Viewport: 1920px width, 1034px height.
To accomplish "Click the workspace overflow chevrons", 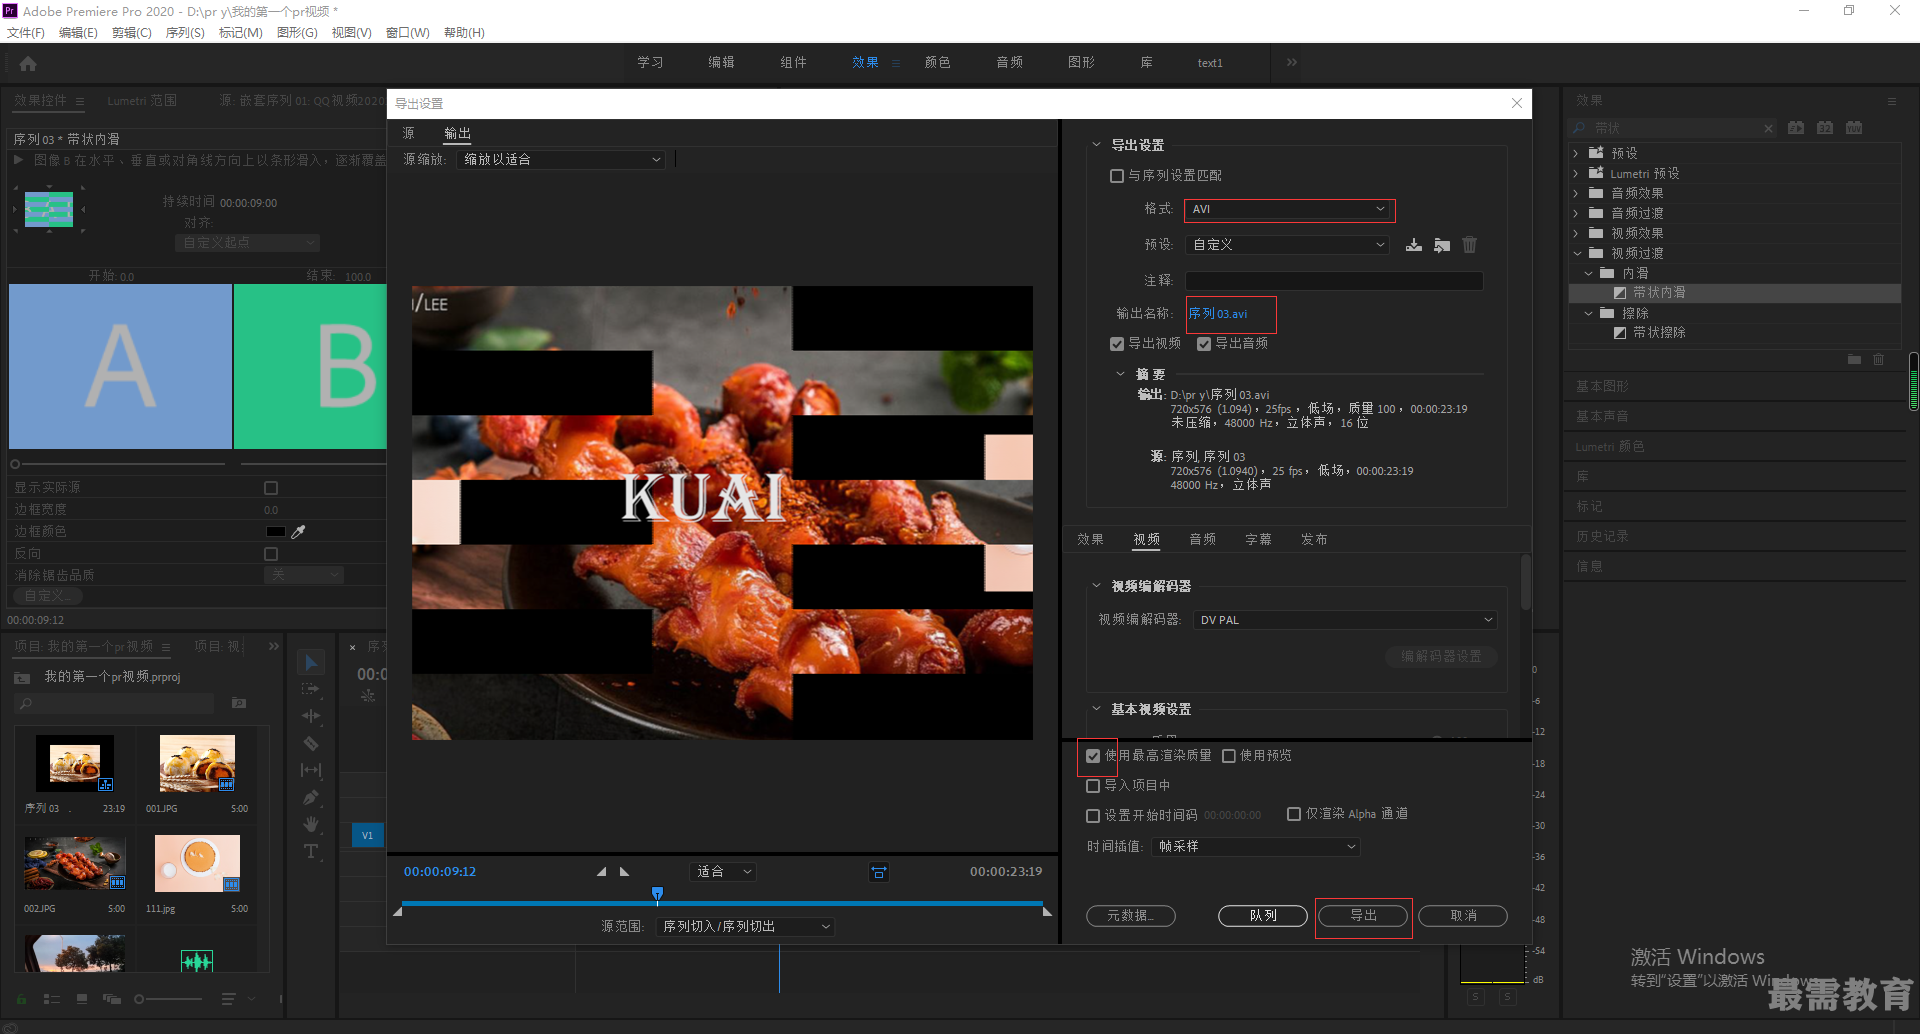I will (1292, 63).
